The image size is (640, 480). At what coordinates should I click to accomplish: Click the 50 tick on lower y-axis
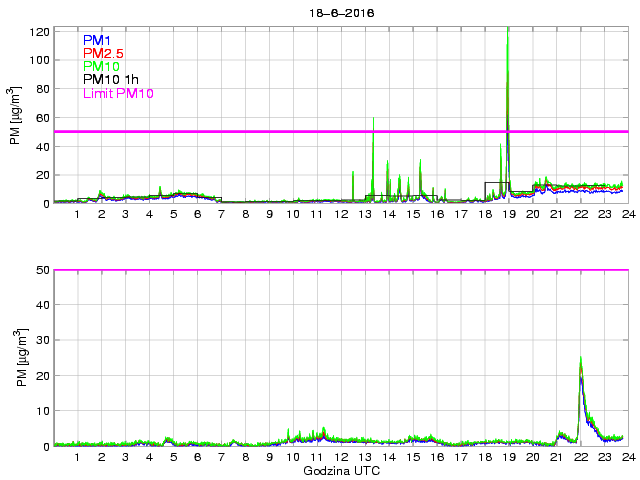(x=43, y=270)
